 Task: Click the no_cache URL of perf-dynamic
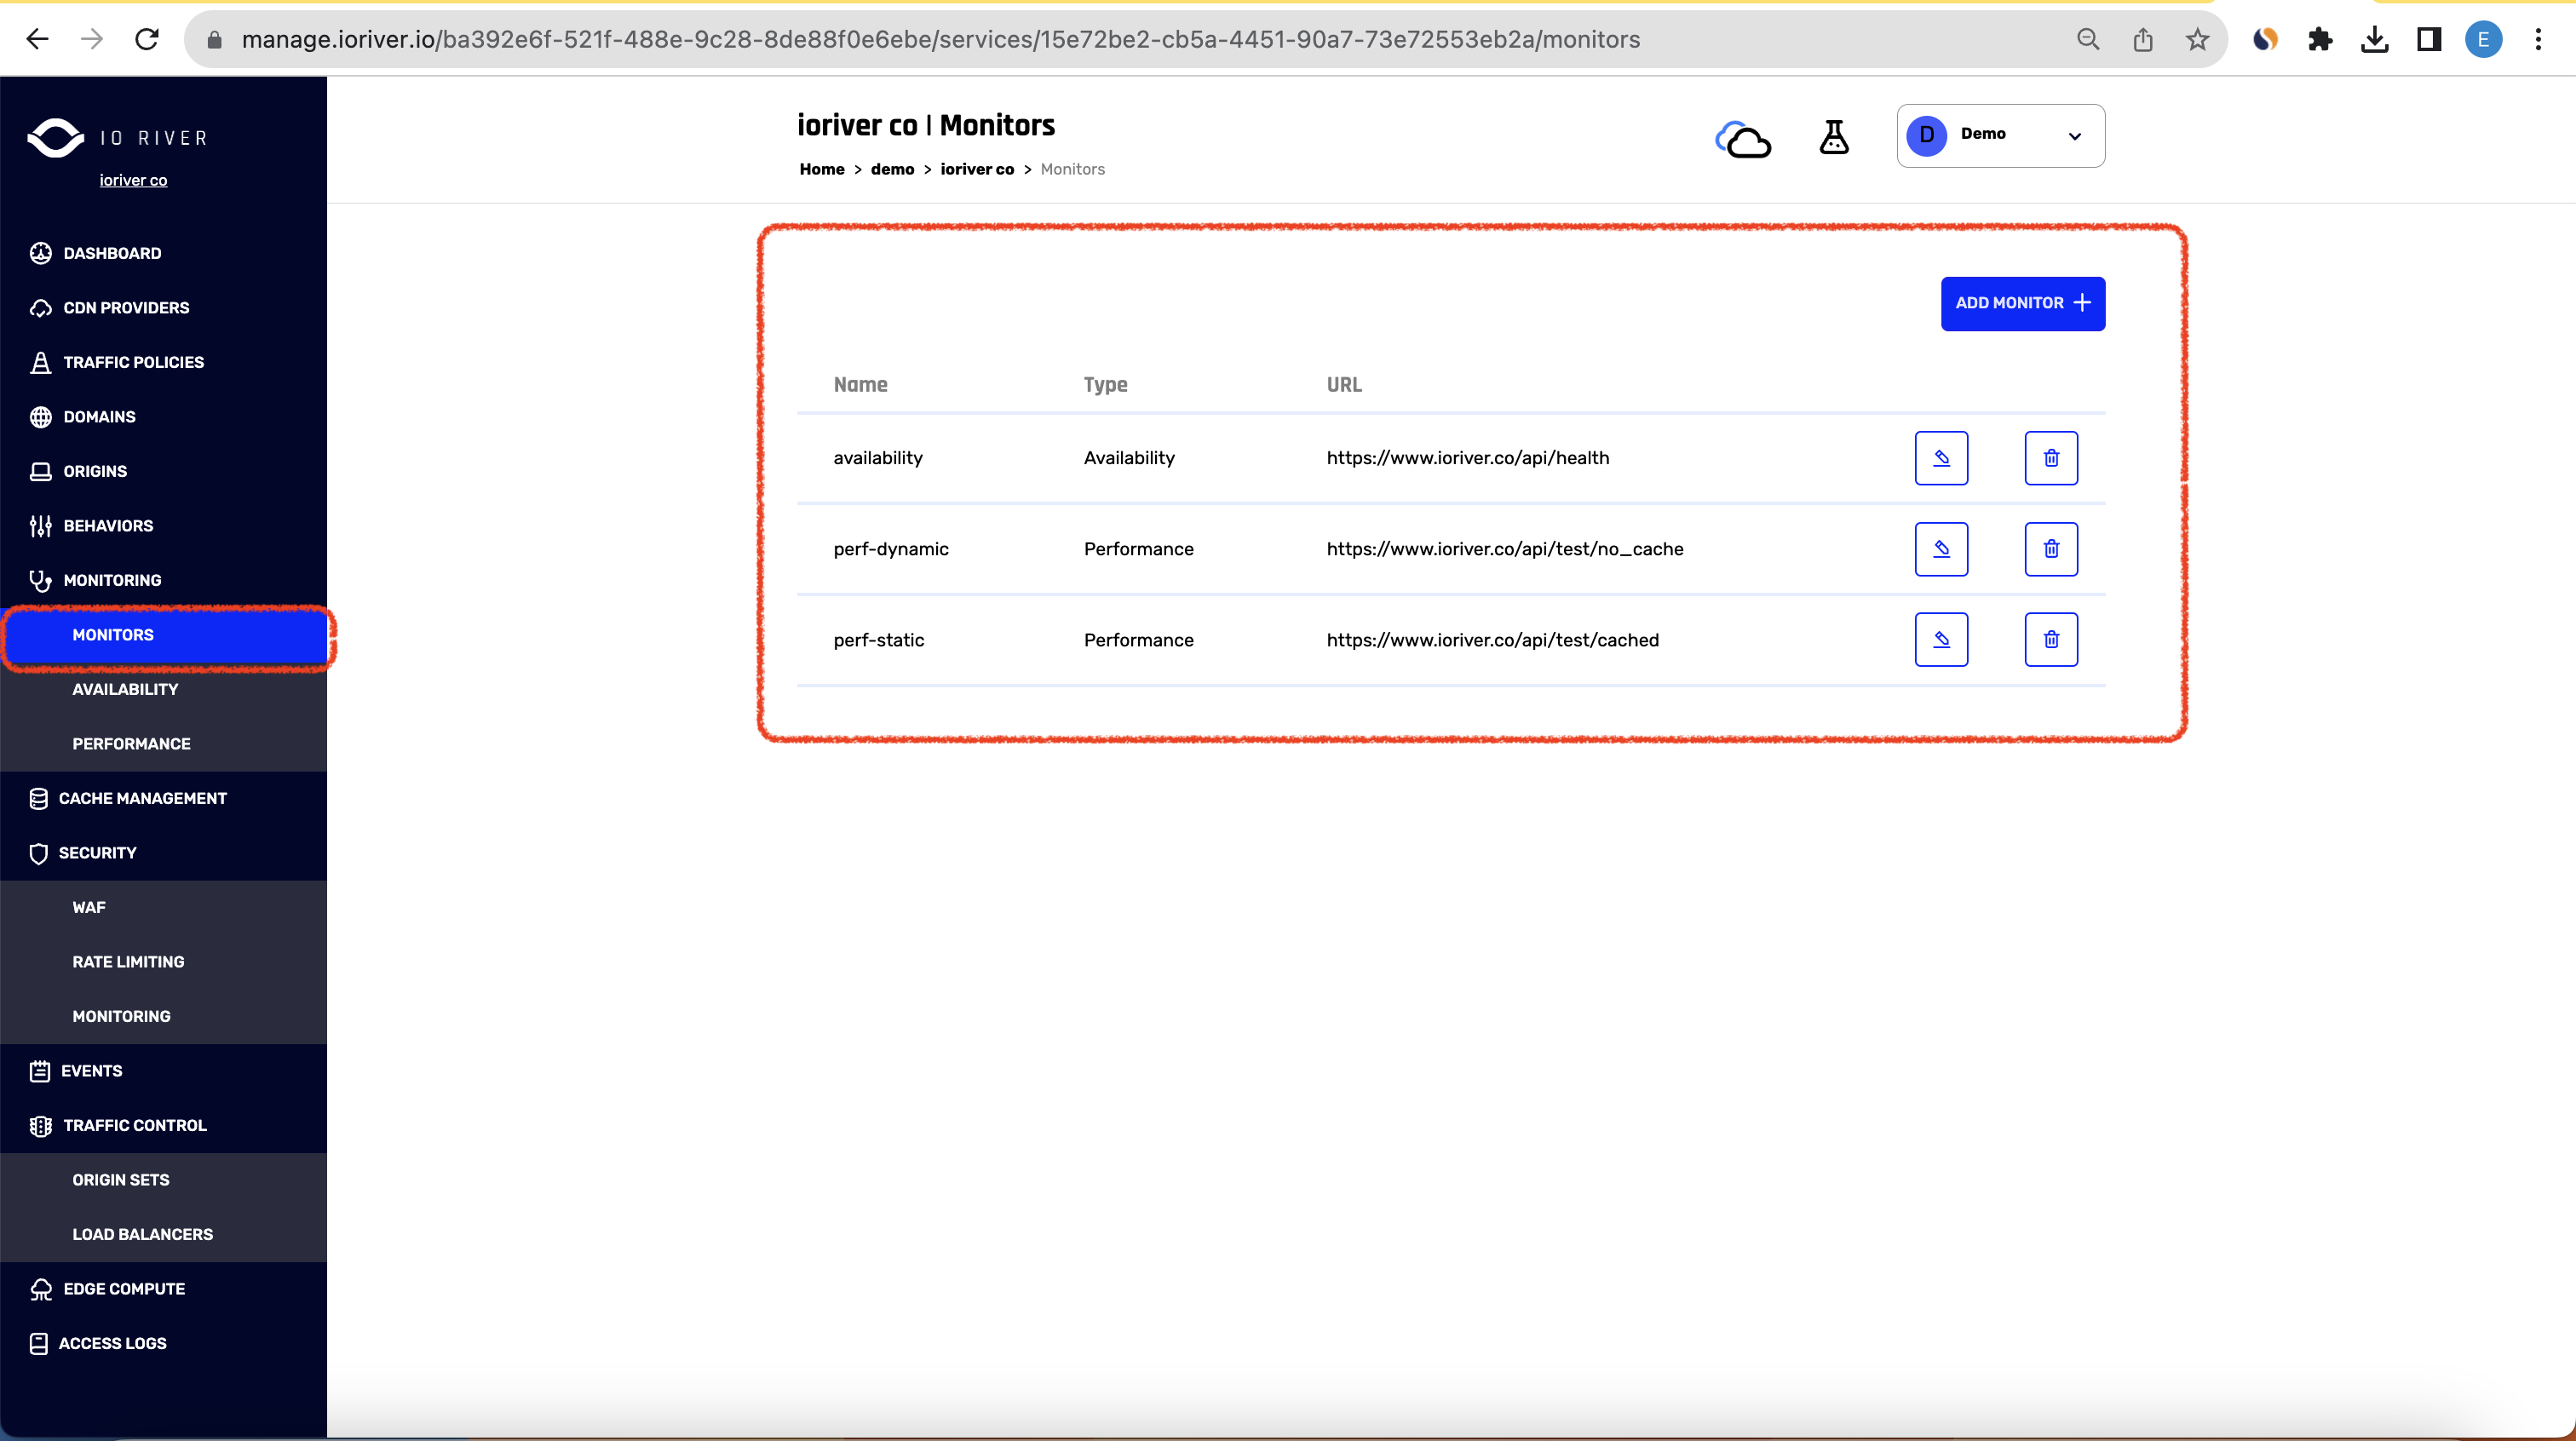pyautogui.click(x=1504, y=549)
